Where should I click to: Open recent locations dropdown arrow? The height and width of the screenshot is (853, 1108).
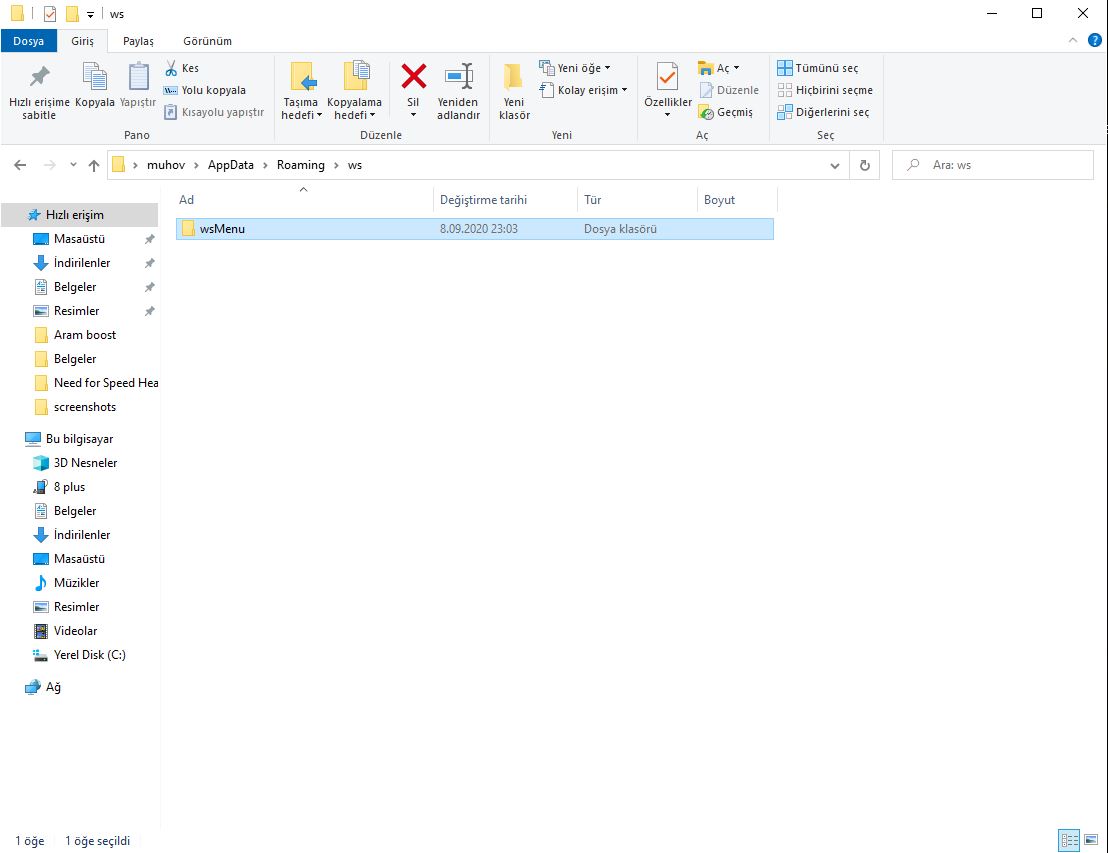pyautogui.click(x=73, y=165)
